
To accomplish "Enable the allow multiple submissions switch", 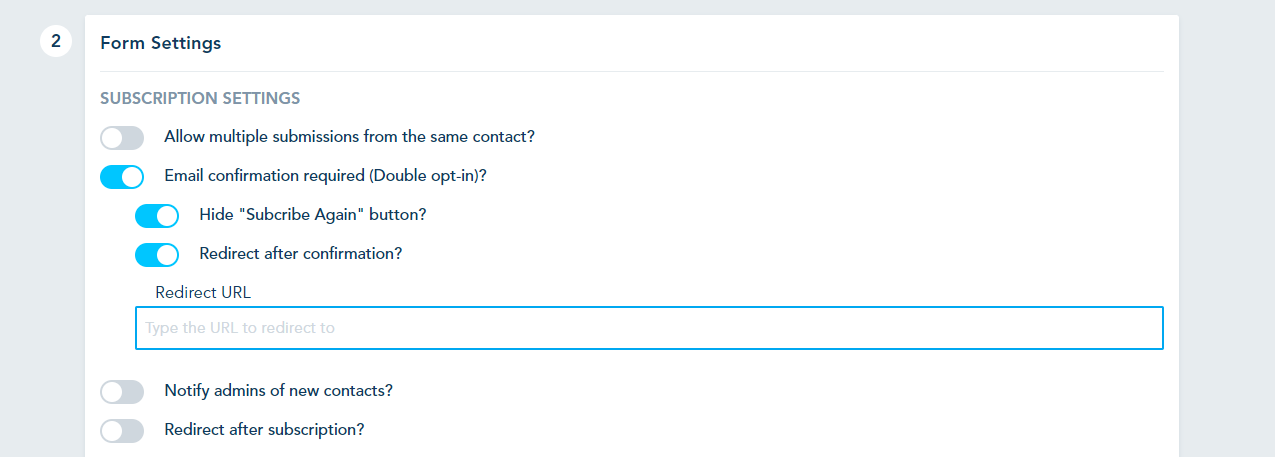I will (122, 138).
